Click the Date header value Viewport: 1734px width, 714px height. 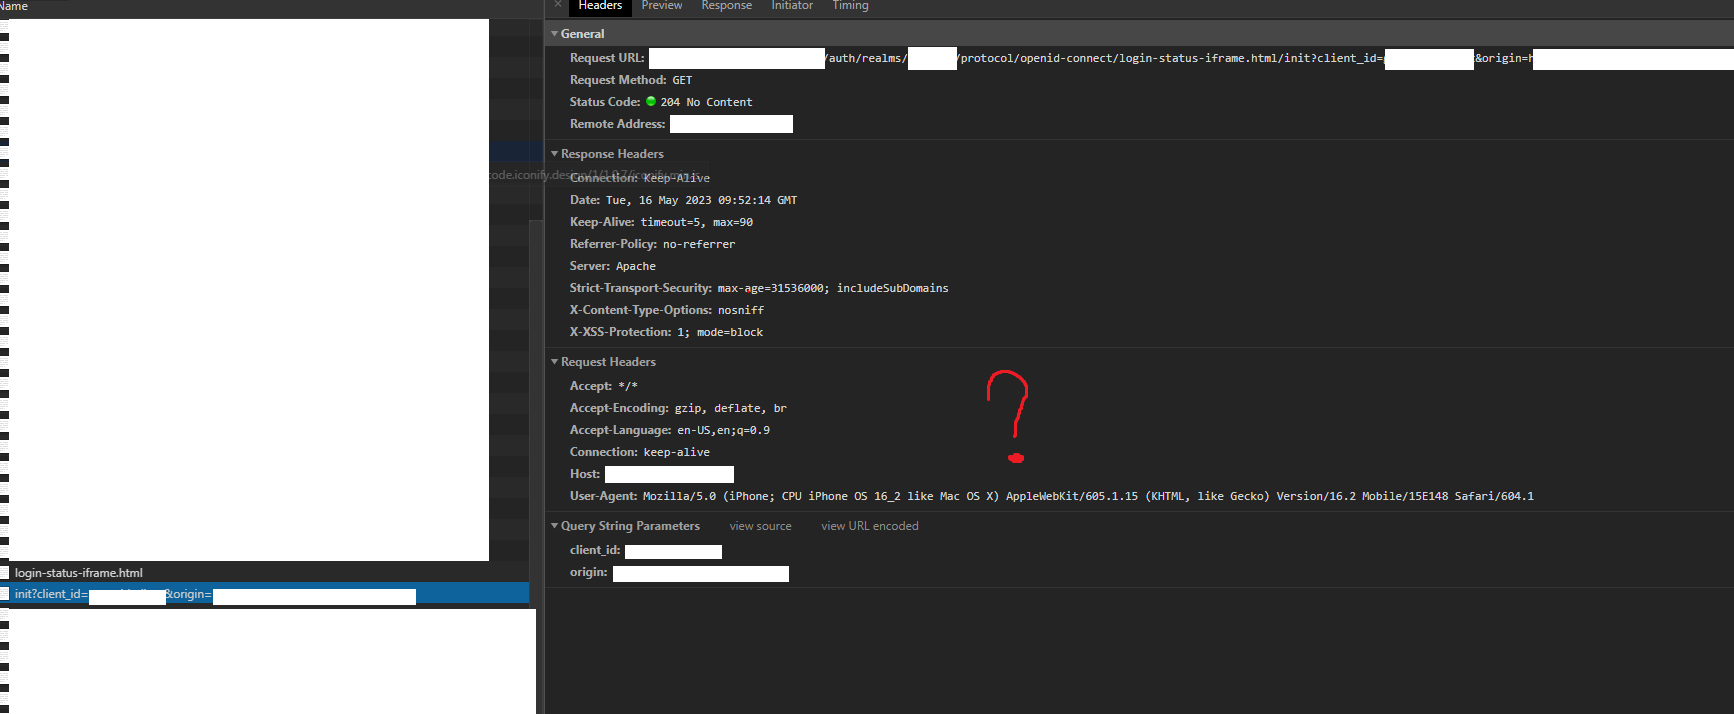tap(701, 200)
